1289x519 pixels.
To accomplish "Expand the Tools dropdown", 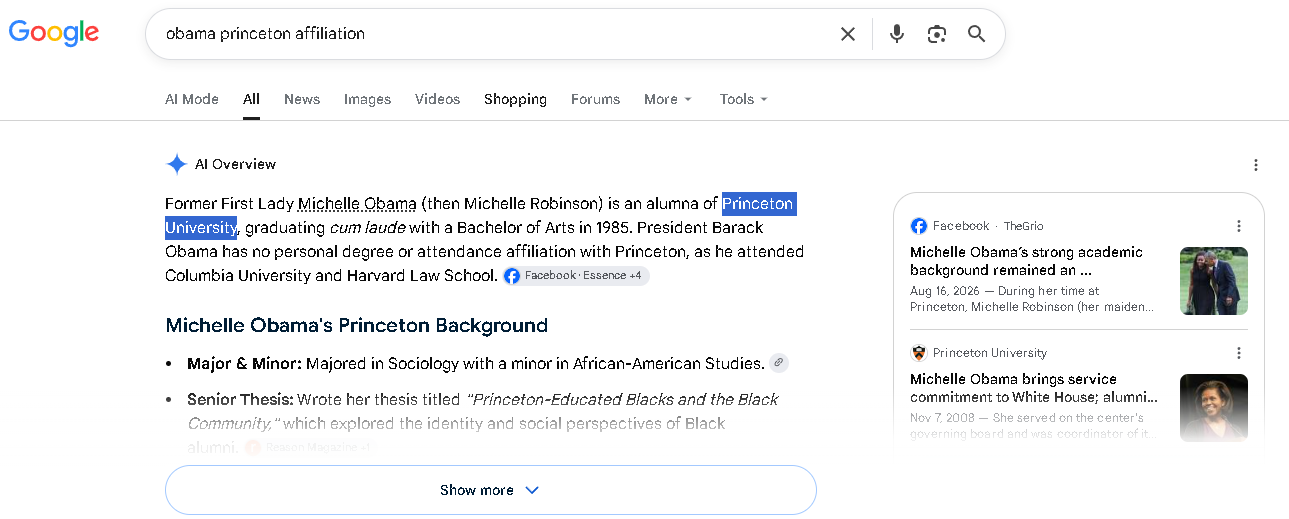I will pyautogui.click(x=744, y=99).
